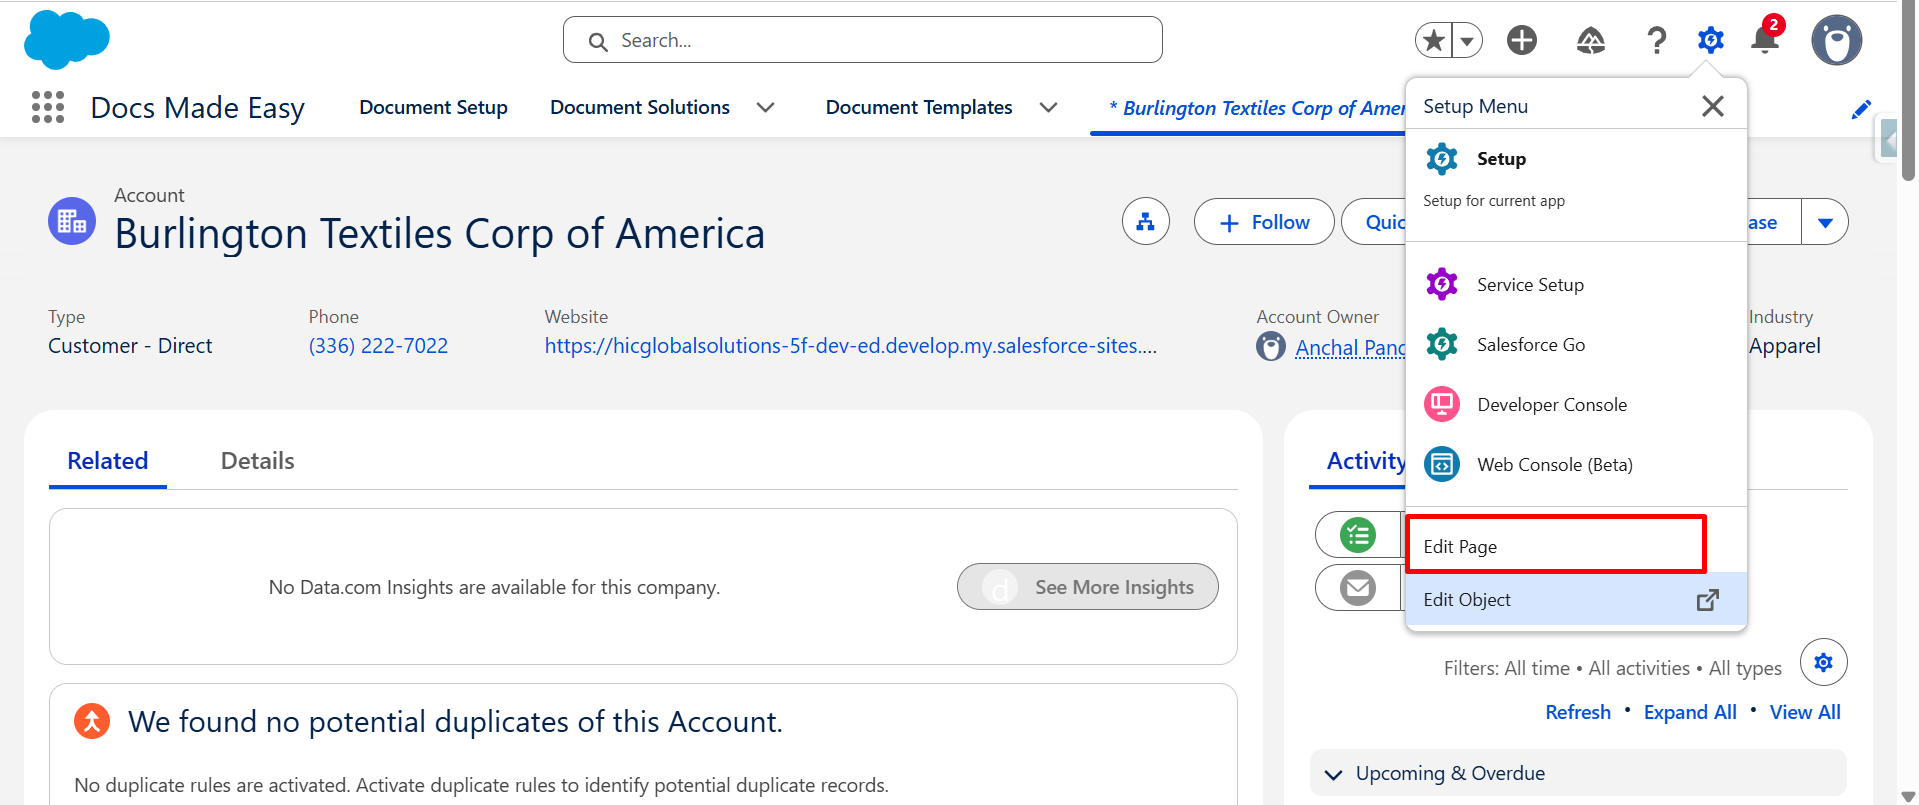Open the Notifications bell icon
The width and height of the screenshot is (1919, 805).
[1766, 38]
